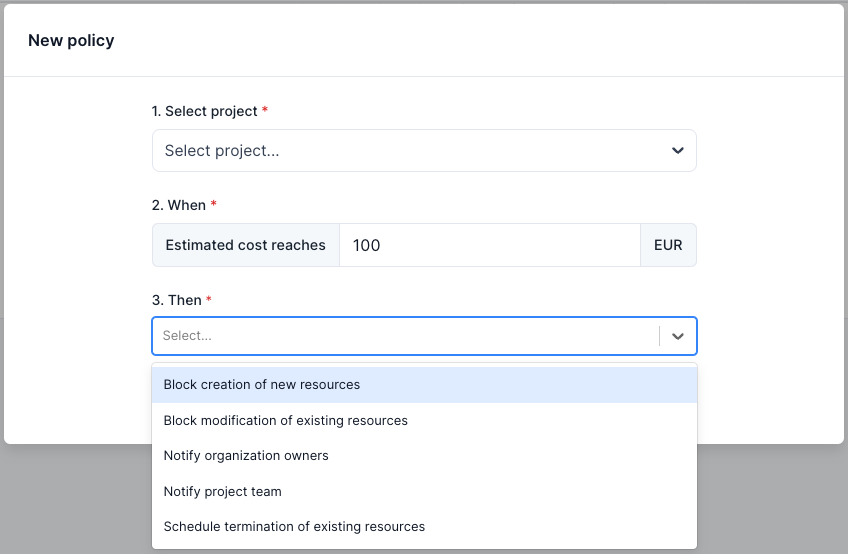Viewport: 848px width, 554px height.
Task: Select the 'Notify organization owners' option
Action: [246, 455]
